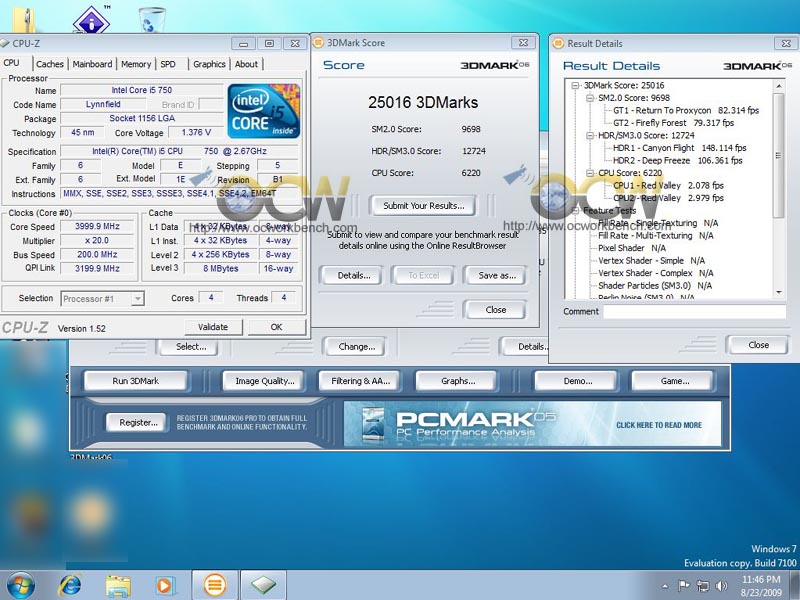Collapse the 3DMark Score: 25016 root node
The width and height of the screenshot is (800, 600).
click(x=575, y=86)
